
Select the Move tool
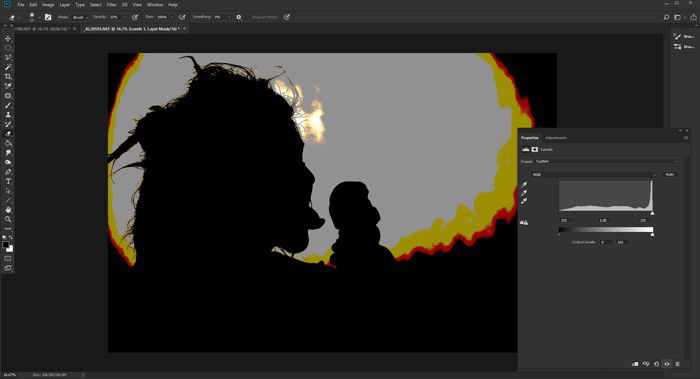pos(8,39)
